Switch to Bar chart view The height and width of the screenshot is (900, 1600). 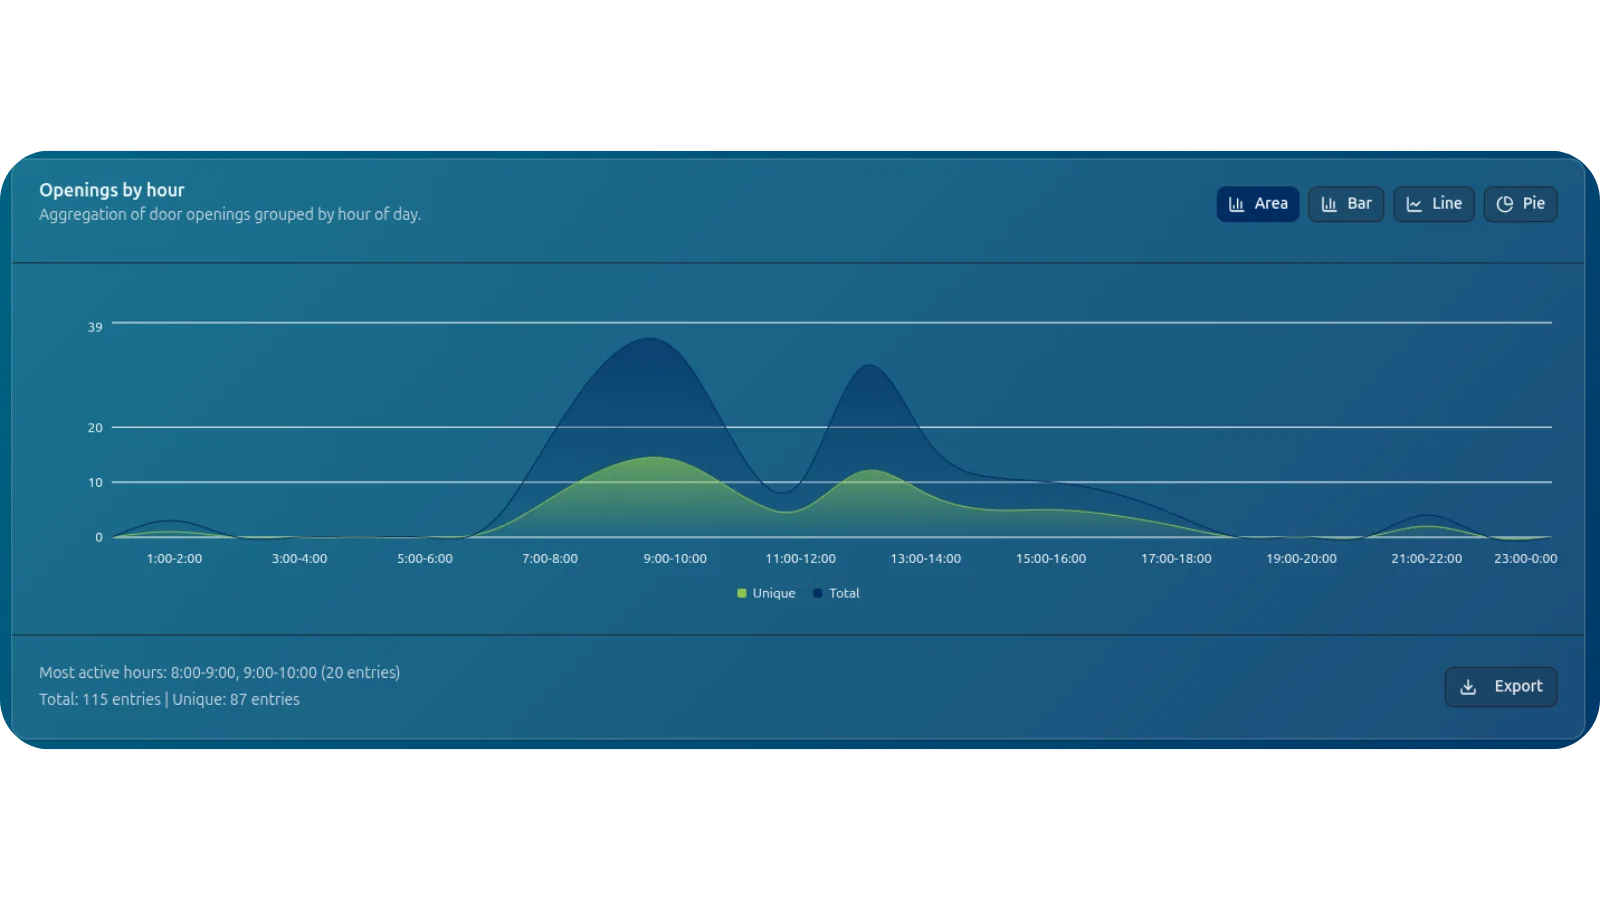click(1346, 204)
